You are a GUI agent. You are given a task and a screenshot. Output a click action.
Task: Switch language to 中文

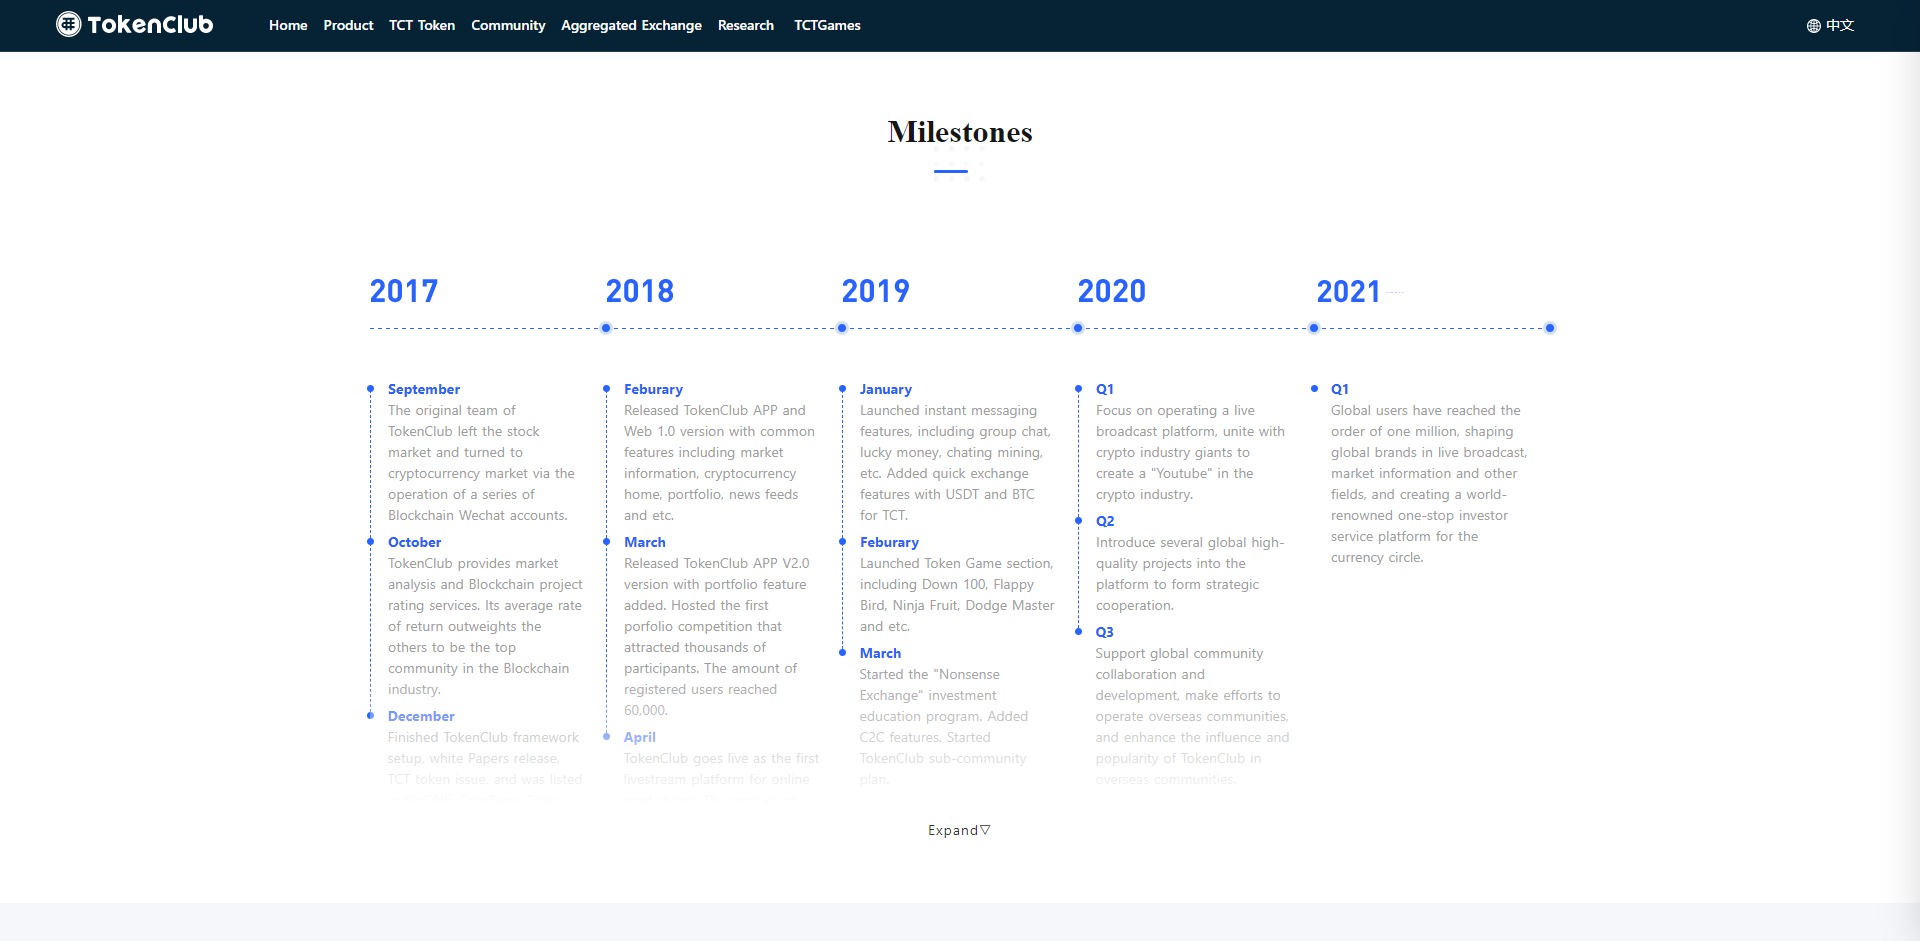point(1840,25)
